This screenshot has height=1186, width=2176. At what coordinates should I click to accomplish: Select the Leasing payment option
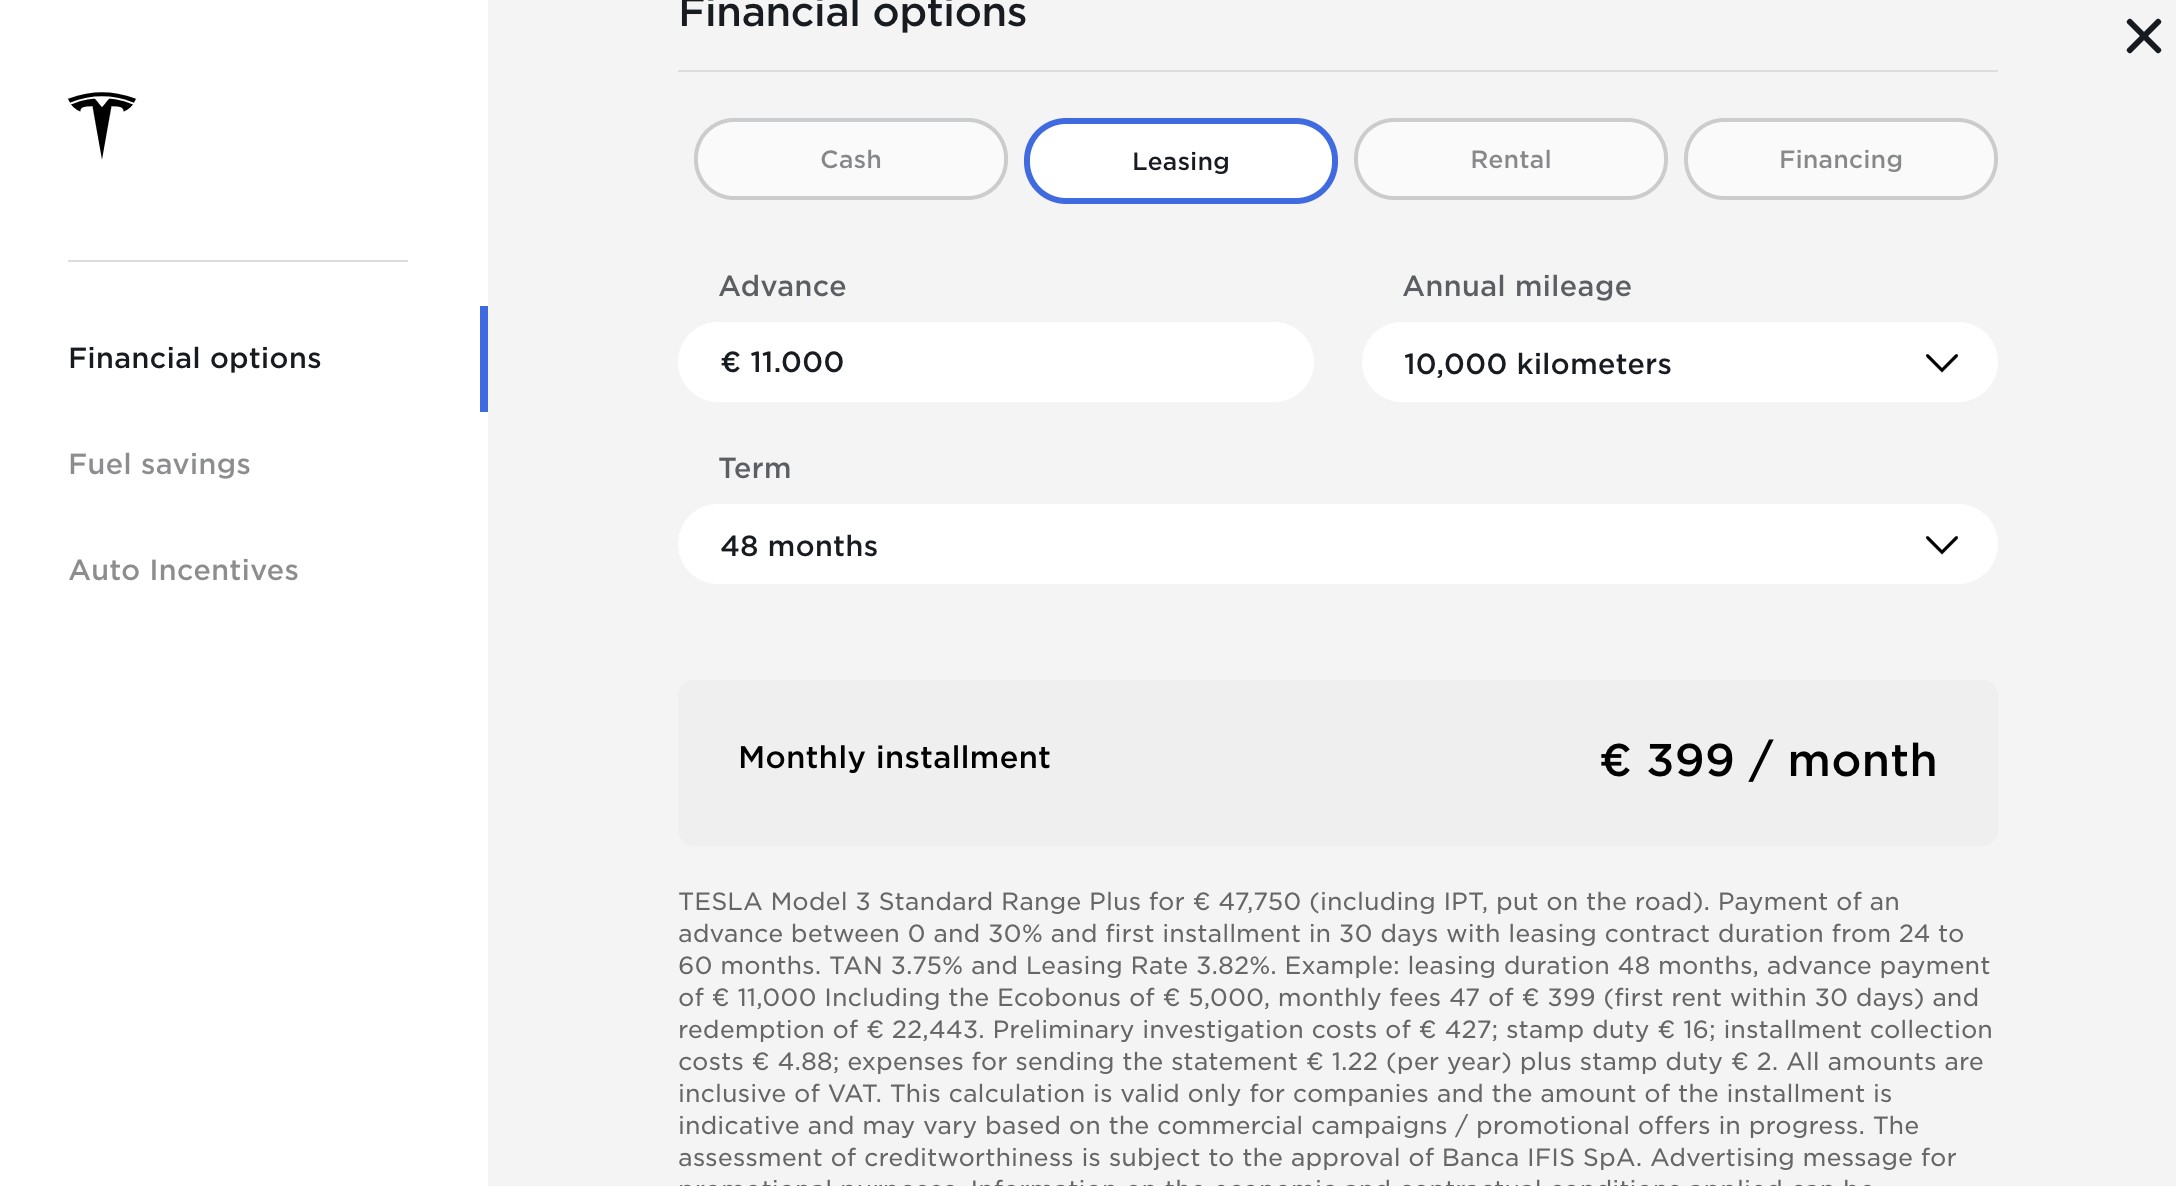pyautogui.click(x=1181, y=161)
